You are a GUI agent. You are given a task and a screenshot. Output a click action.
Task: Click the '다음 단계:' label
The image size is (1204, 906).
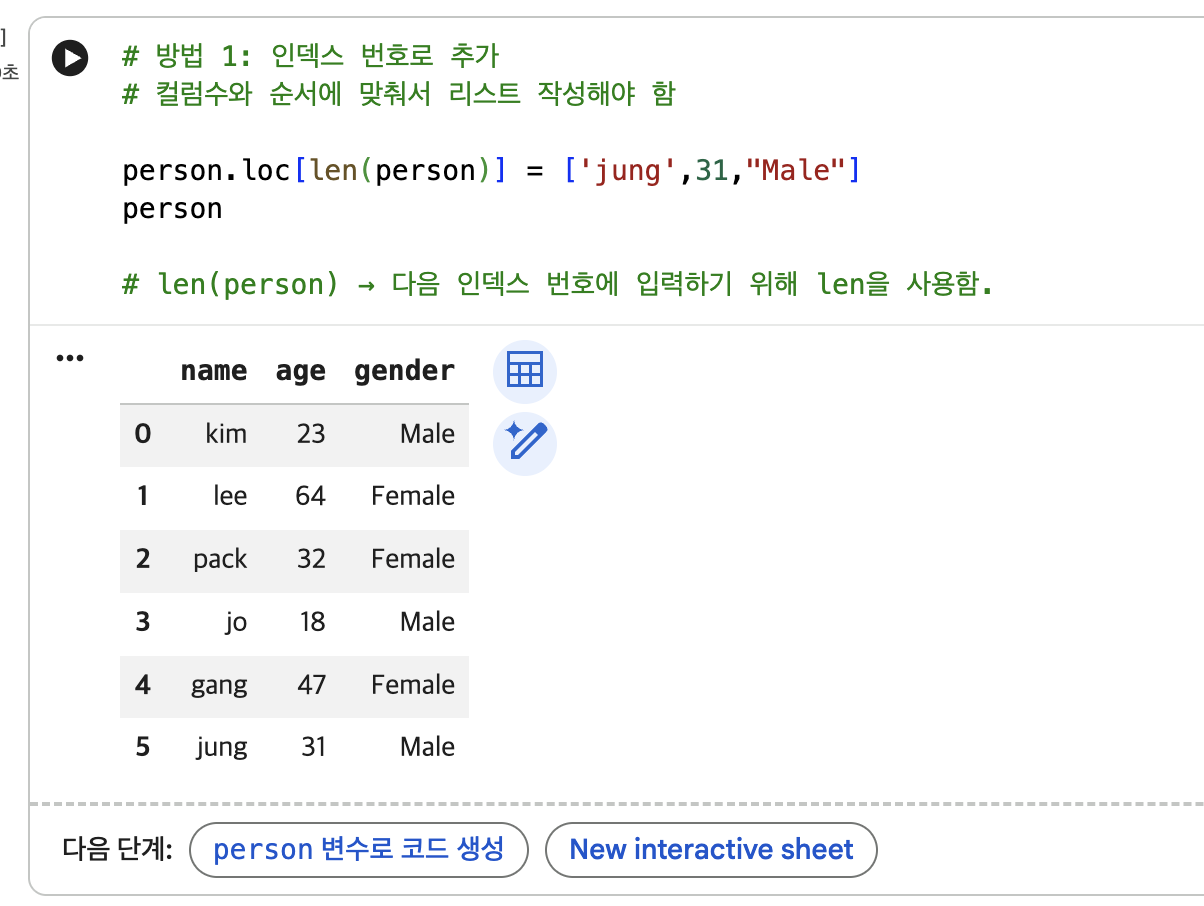pyautogui.click(x=118, y=851)
